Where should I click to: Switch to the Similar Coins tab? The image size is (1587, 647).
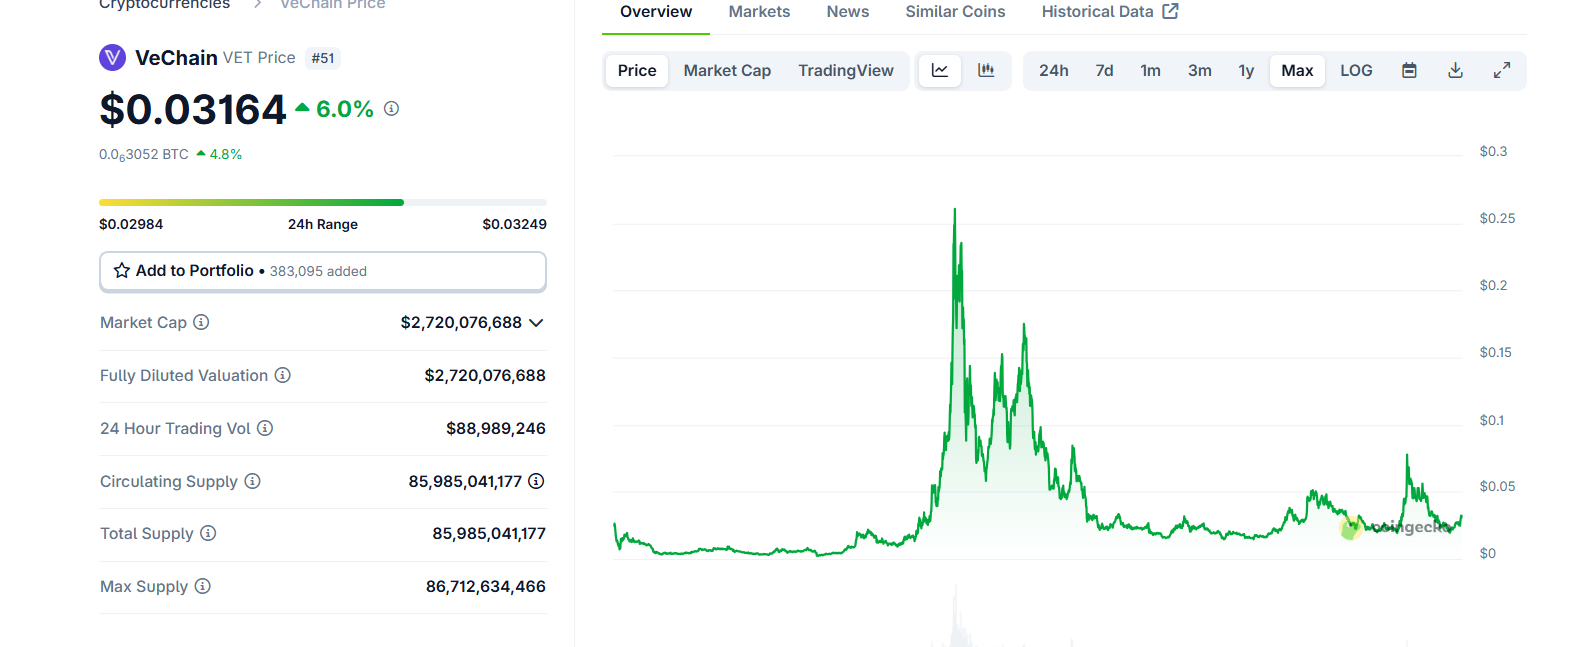click(x=955, y=12)
